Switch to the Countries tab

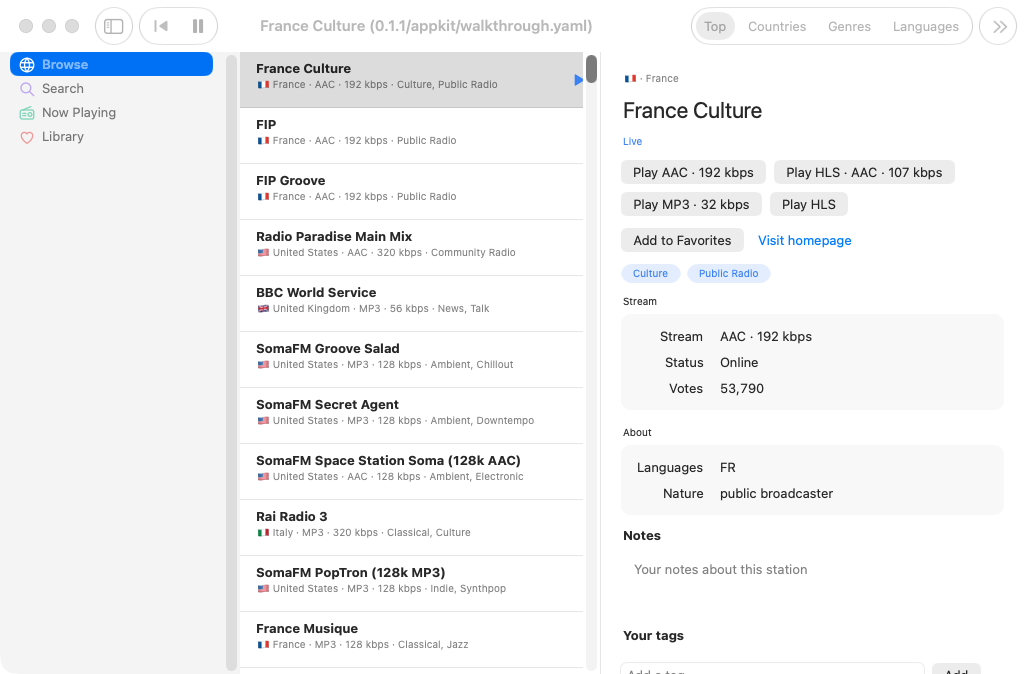[x=776, y=27]
